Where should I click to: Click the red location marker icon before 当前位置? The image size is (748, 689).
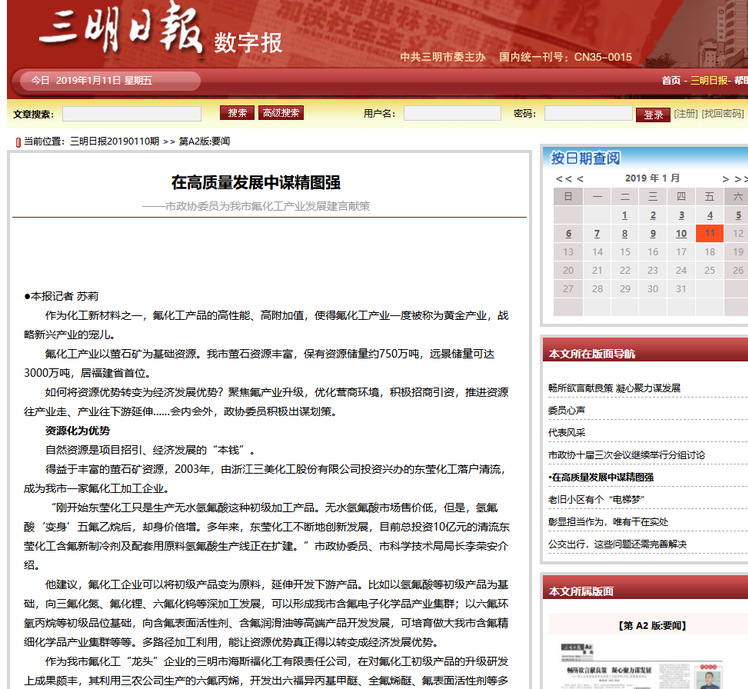coord(18,142)
